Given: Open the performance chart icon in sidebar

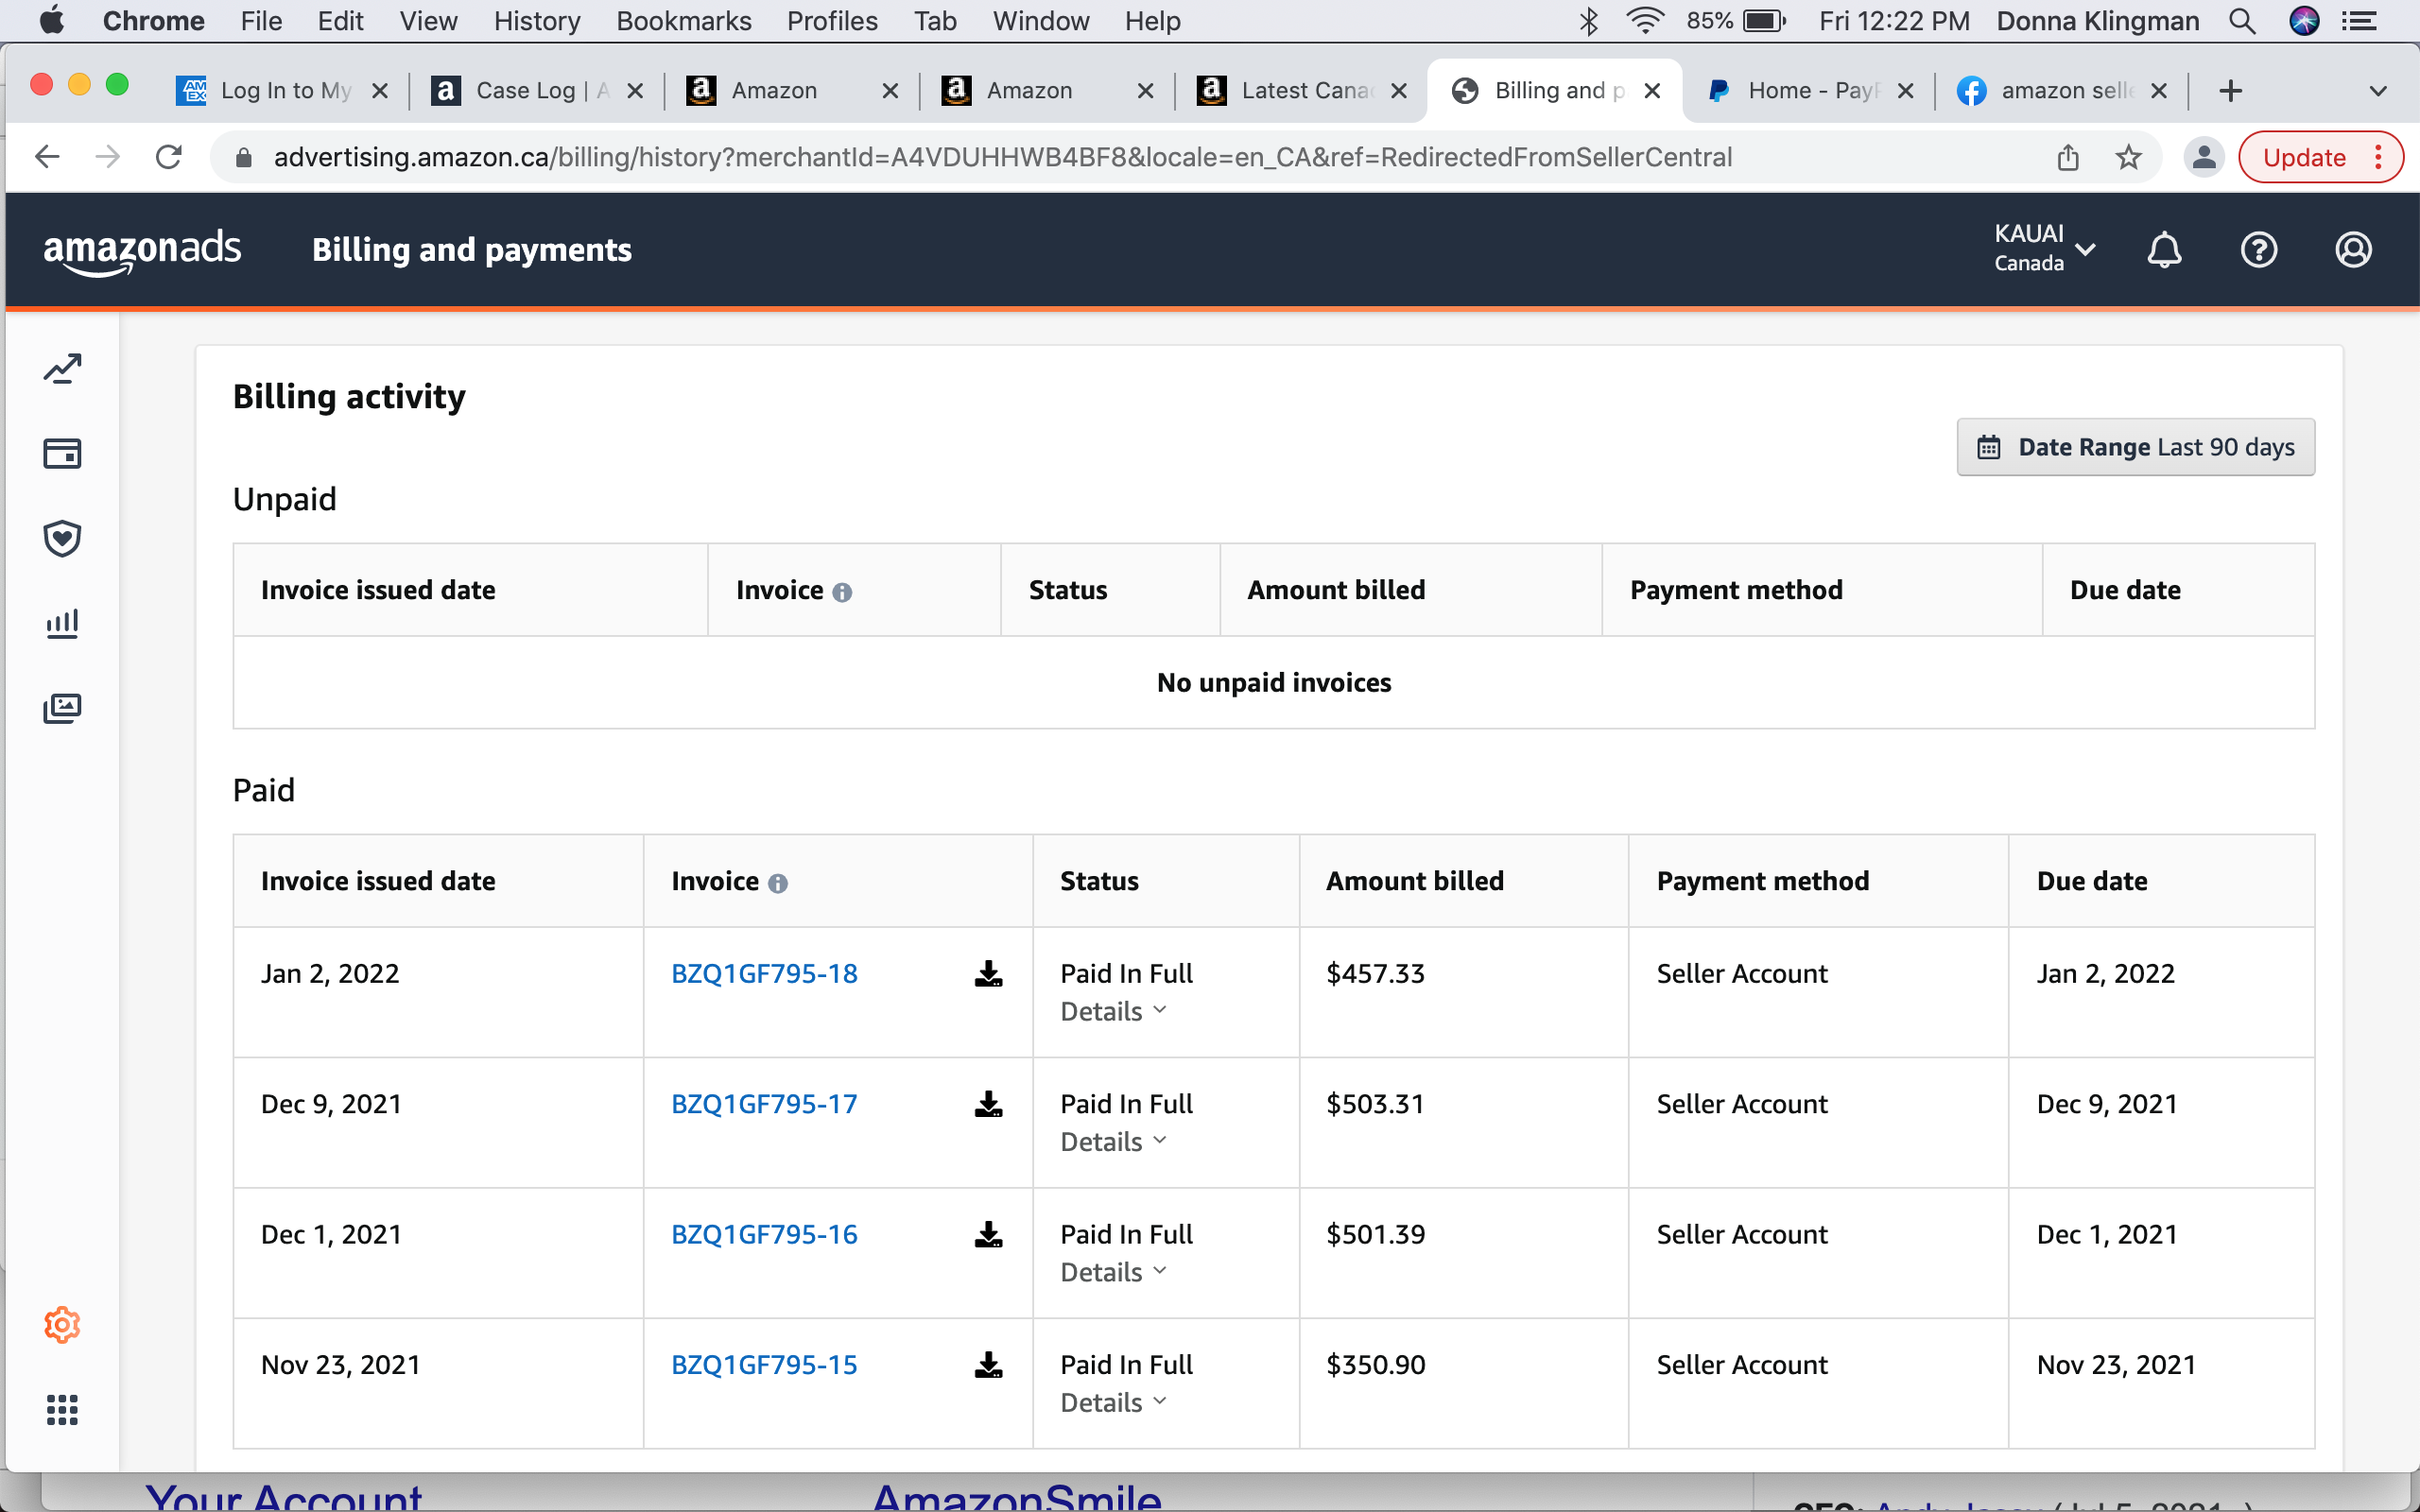Looking at the screenshot, I should point(62,368).
